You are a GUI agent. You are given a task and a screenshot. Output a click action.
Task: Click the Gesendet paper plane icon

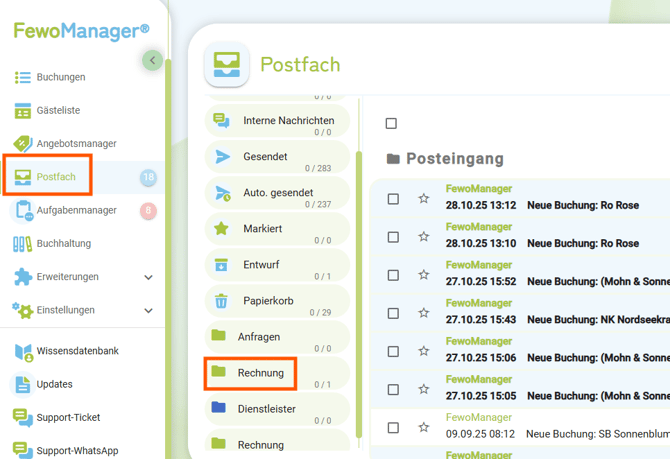pos(223,157)
